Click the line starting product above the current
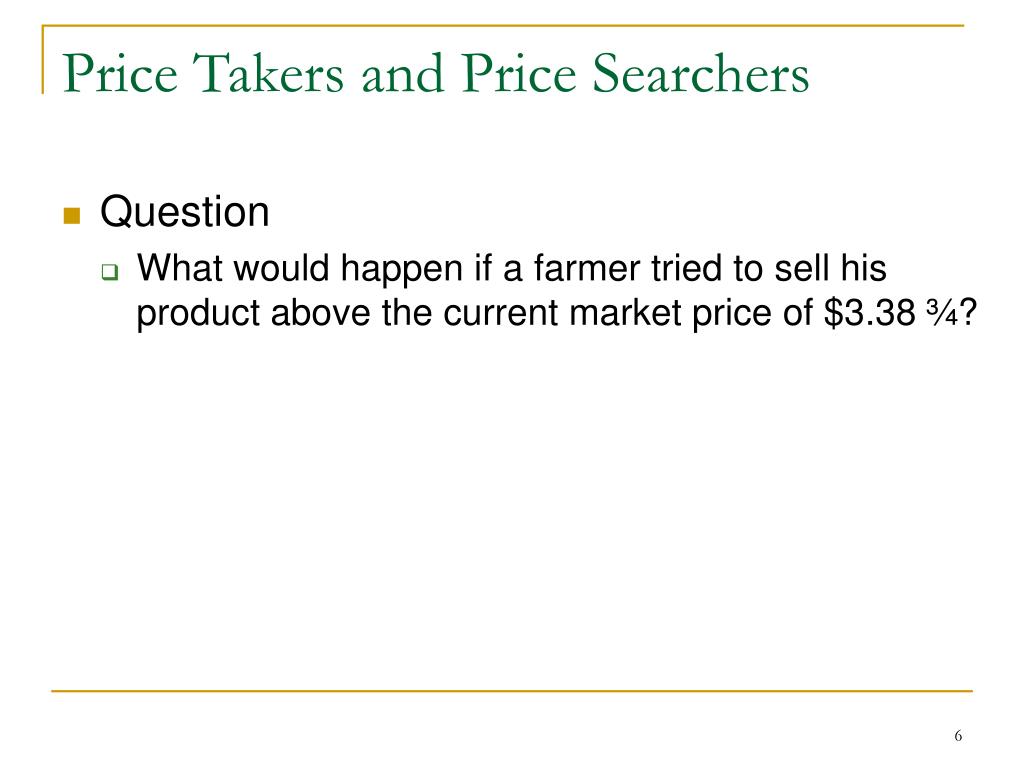Image resolution: width=1024 pixels, height=768 pixels. (x=556, y=313)
